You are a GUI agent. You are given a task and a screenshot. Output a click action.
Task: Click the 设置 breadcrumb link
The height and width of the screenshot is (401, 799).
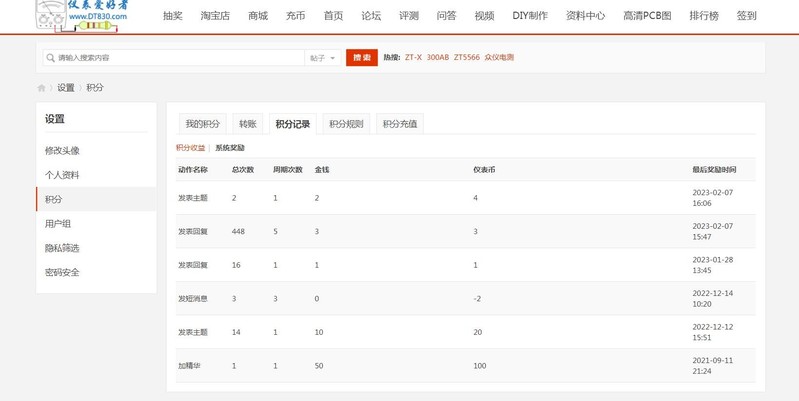[66, 88]
